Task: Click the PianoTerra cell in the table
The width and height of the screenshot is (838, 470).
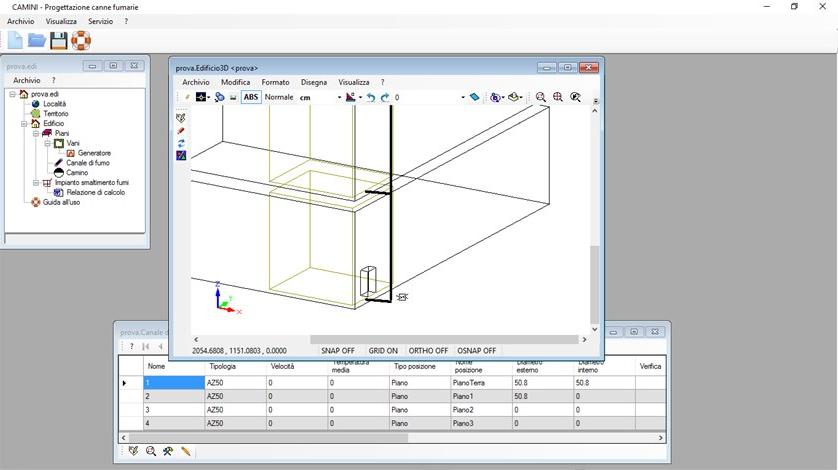Action: coord(469,382)
